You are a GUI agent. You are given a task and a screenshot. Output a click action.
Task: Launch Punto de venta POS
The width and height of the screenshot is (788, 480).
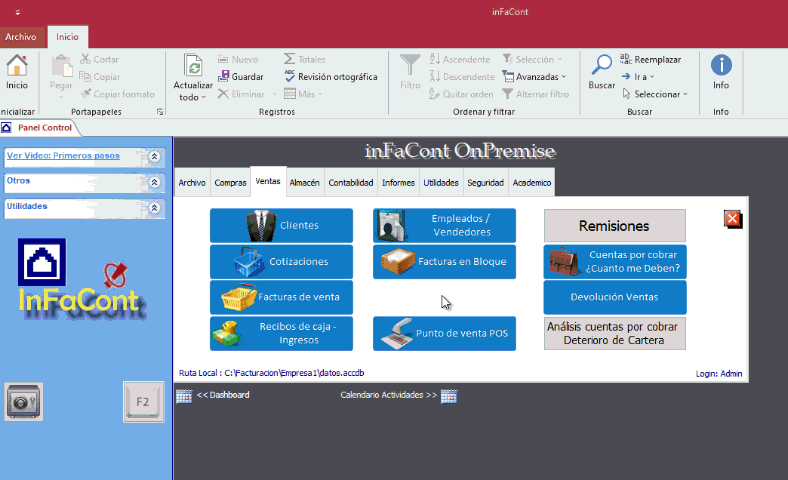pyautogui.click(x=444, y=333)
